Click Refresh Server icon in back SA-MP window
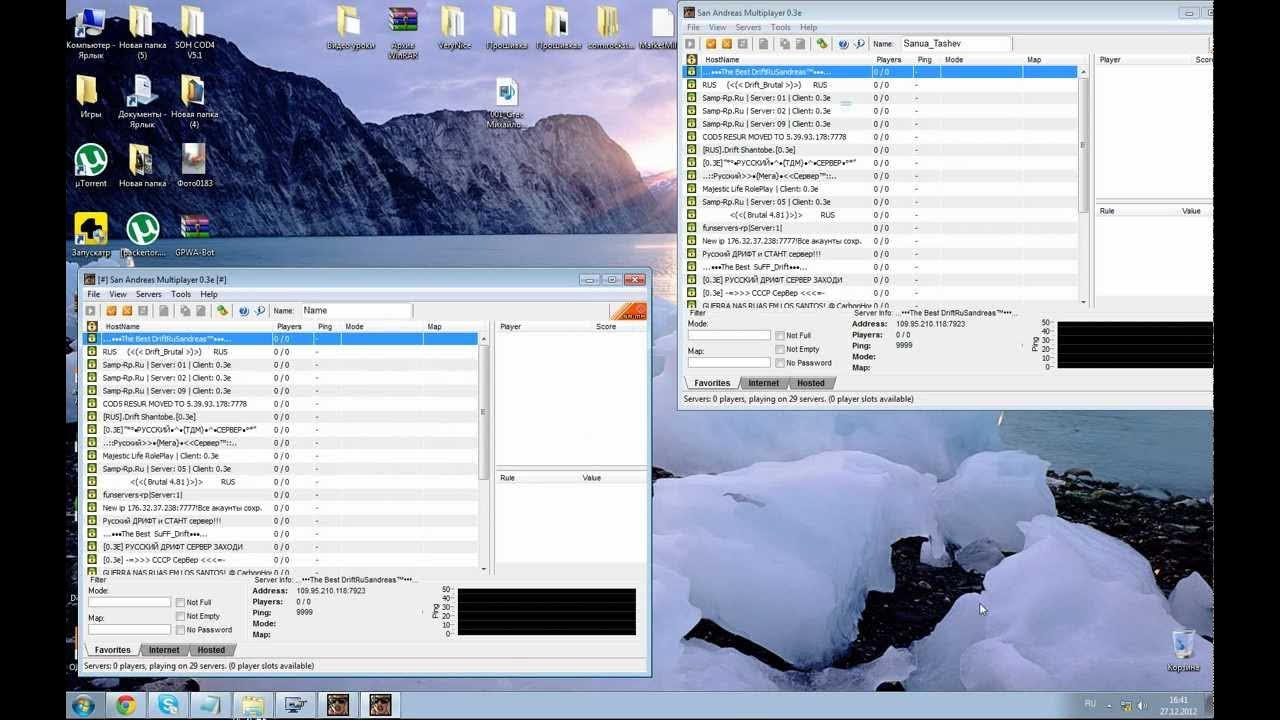The height and width of the screenshot is (720, 1280). (x=742, y=44)
